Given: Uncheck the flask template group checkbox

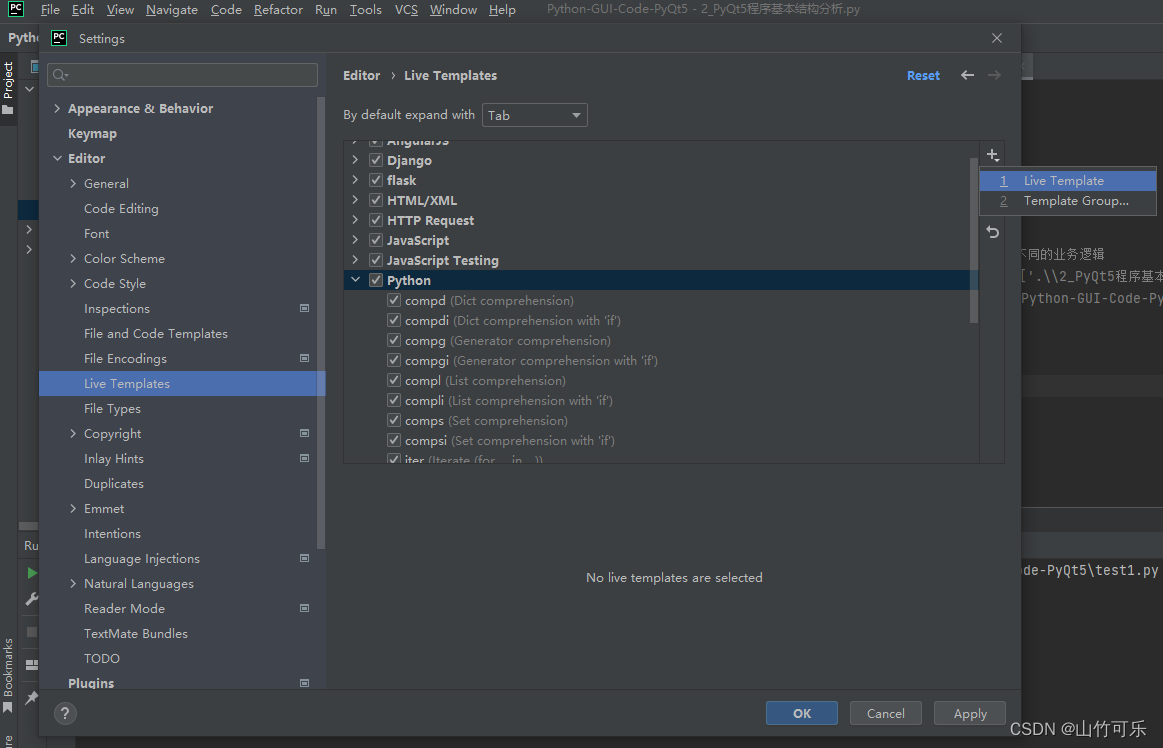Looking at the screenshot, I should (x=376, y=180).
